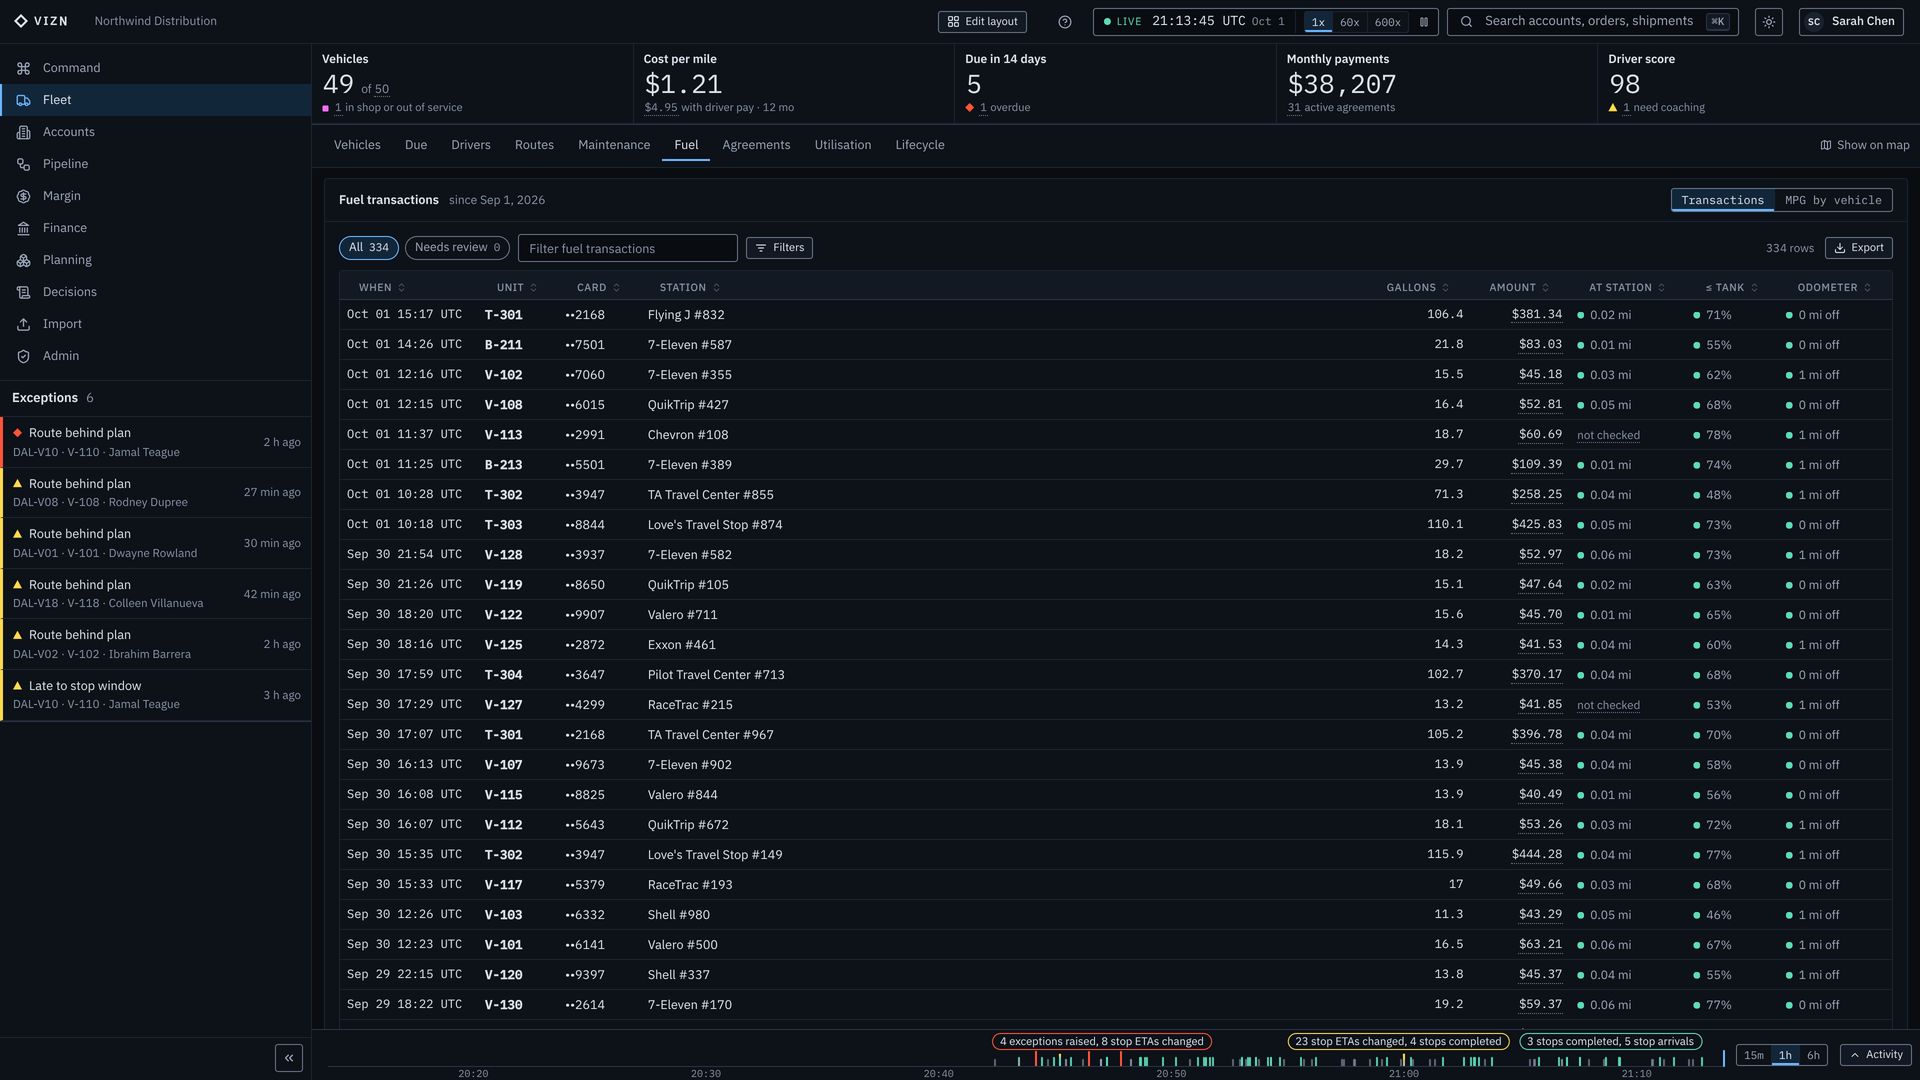Select the 60x playback speed
This screenshot has height=1080, width=1920.
(1349, 22)
